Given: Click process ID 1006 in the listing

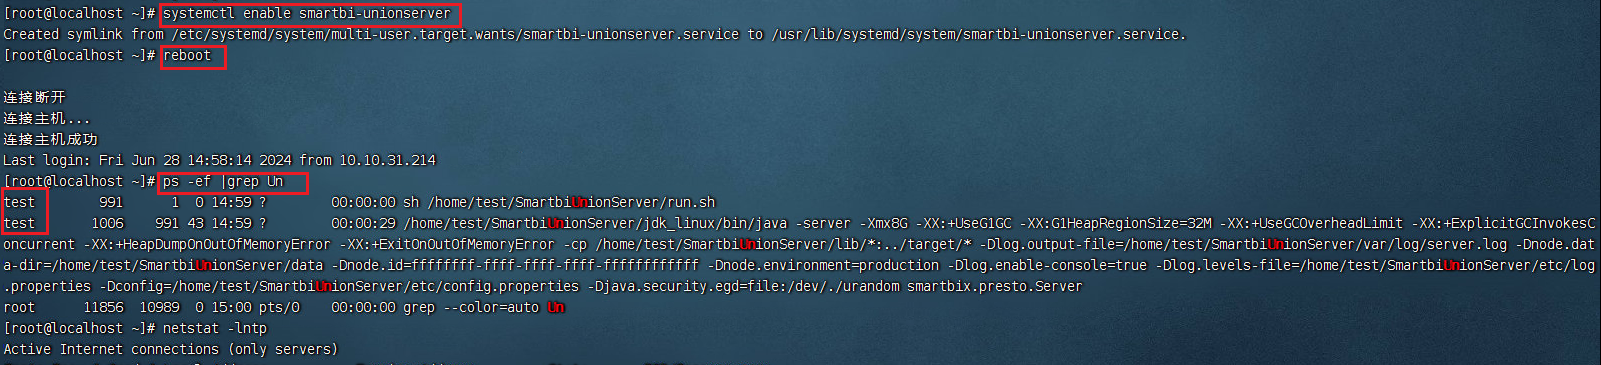Looking at the screenshot, I should (107, 224).
